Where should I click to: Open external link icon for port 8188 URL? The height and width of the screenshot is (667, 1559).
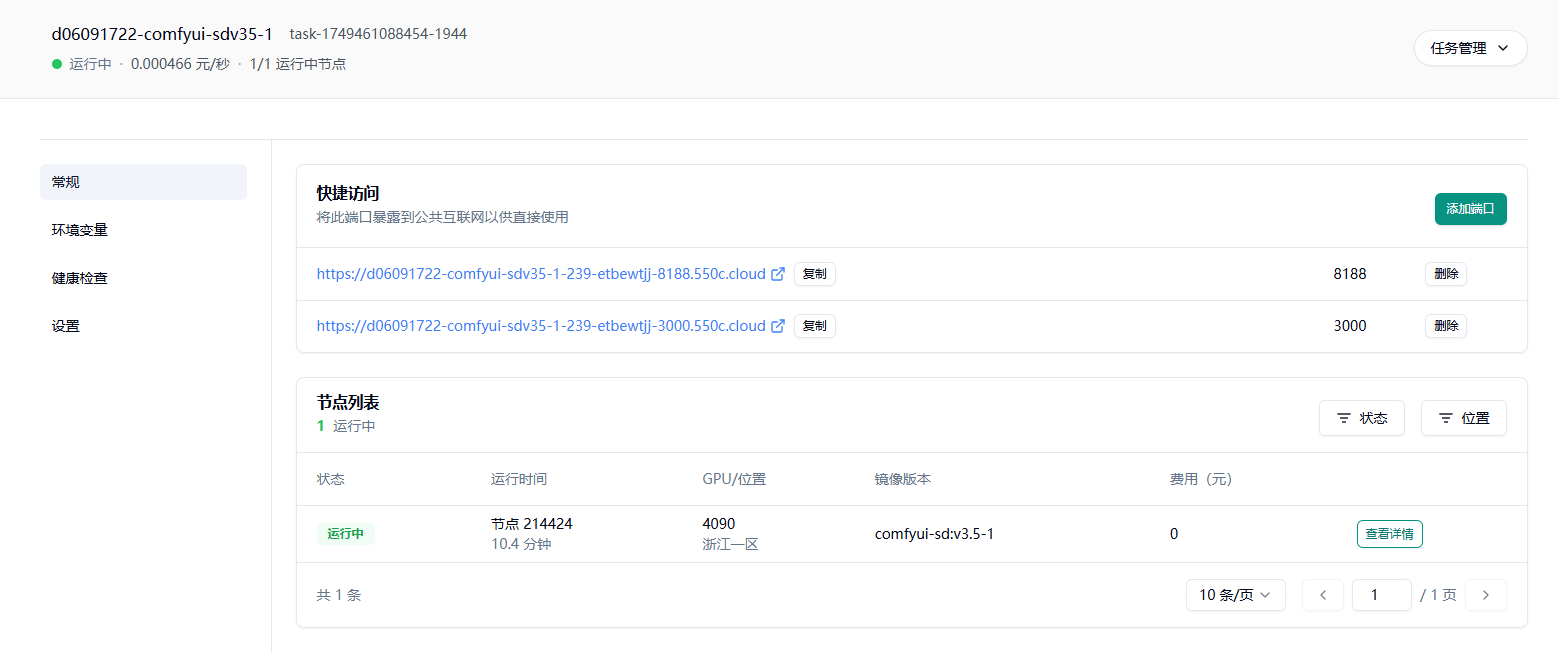(x=778, y=274)
